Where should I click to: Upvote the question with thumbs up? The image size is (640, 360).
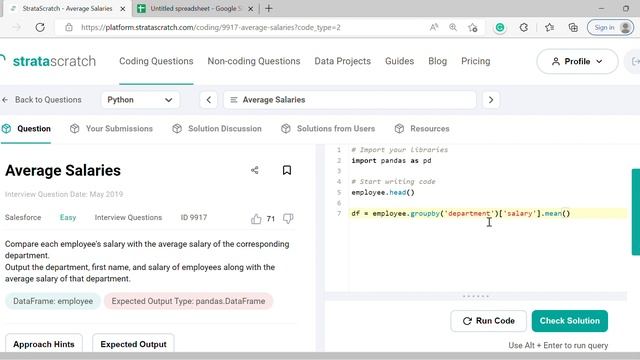256,219
